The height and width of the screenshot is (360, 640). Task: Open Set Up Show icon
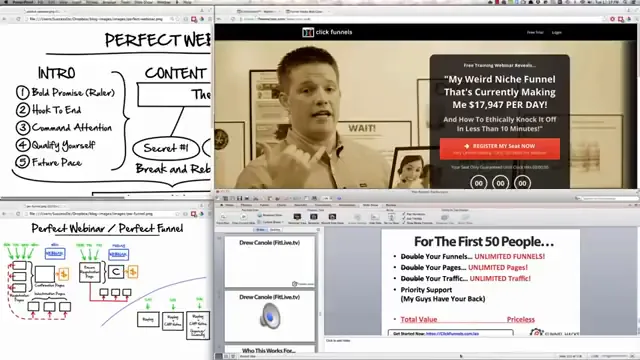pyautogui.click(x=391, y=216)
